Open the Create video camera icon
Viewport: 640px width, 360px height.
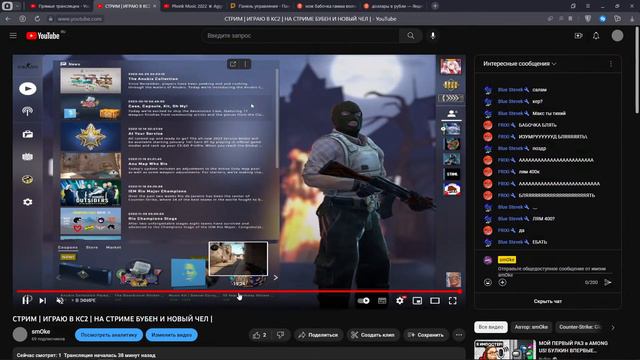[x=578, y=36]
